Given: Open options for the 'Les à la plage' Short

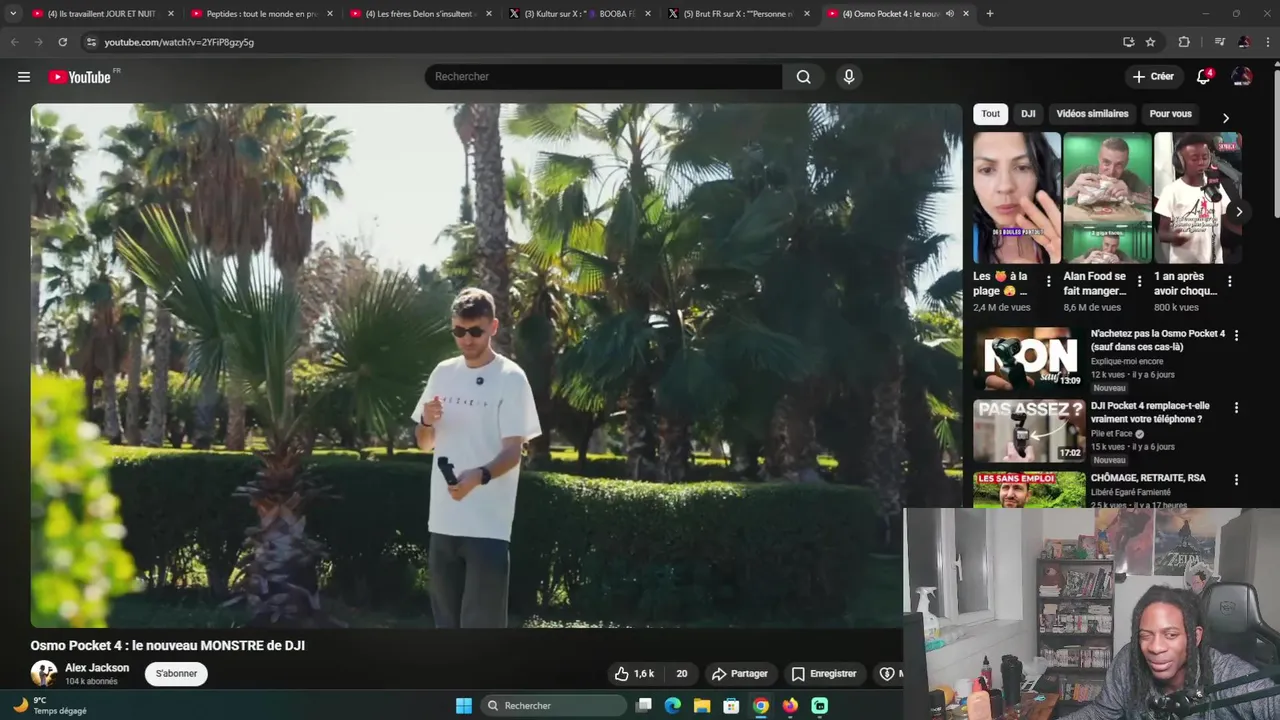Looking at the screenshot, I should [x=1048, y=282].
